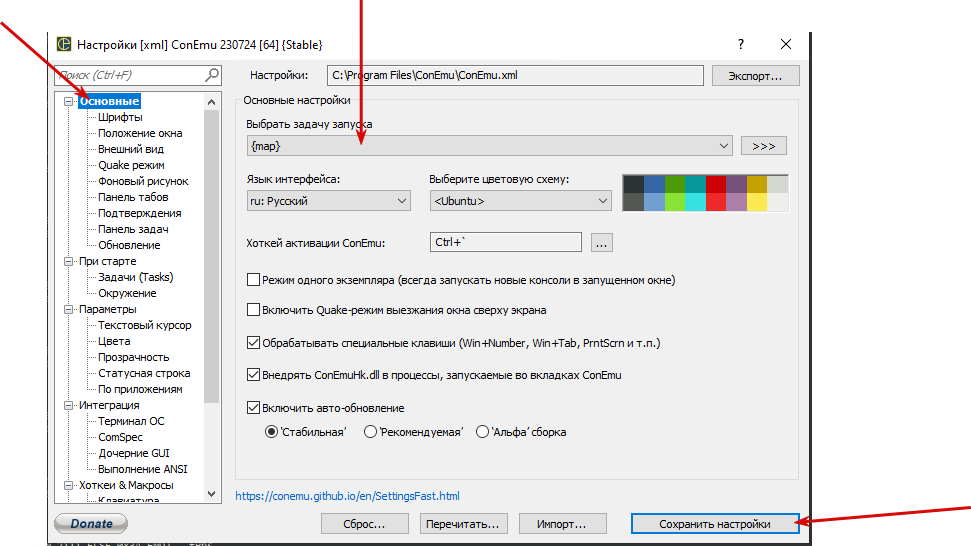Open the SettingsFast.html help link
The image size is (971, 546).
347,496
